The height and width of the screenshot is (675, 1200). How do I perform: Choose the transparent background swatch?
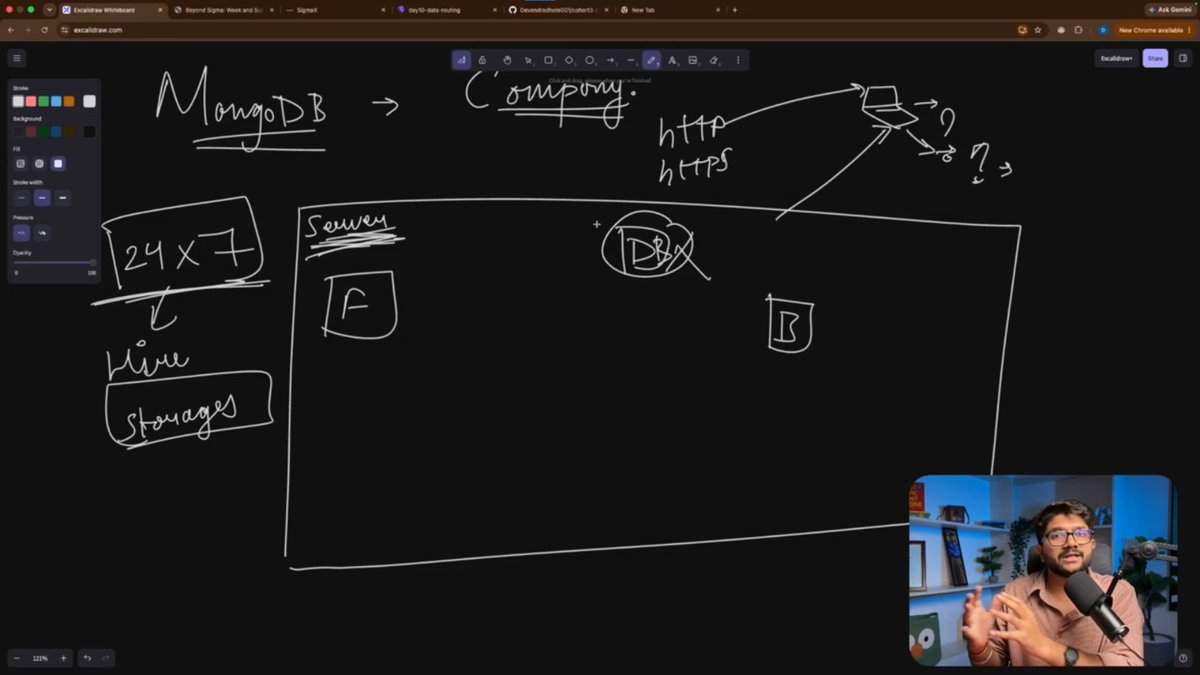(x=18, y=132)
